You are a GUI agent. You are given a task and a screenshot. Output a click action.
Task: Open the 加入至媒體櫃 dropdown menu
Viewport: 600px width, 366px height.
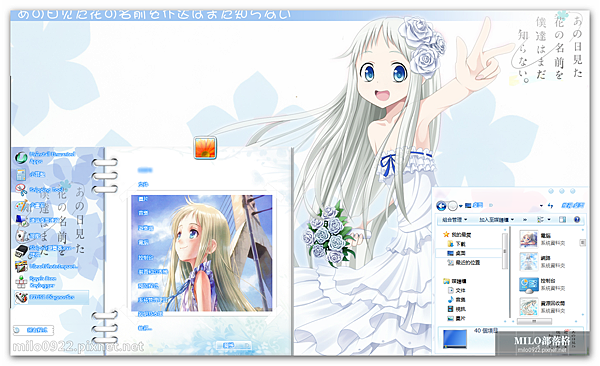click(x=496, y=220)
